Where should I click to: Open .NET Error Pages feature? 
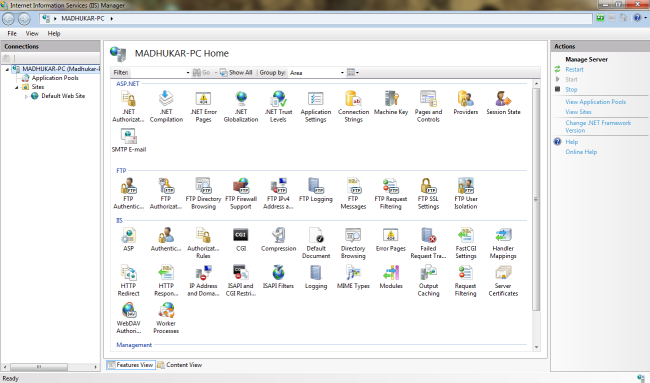204,107
